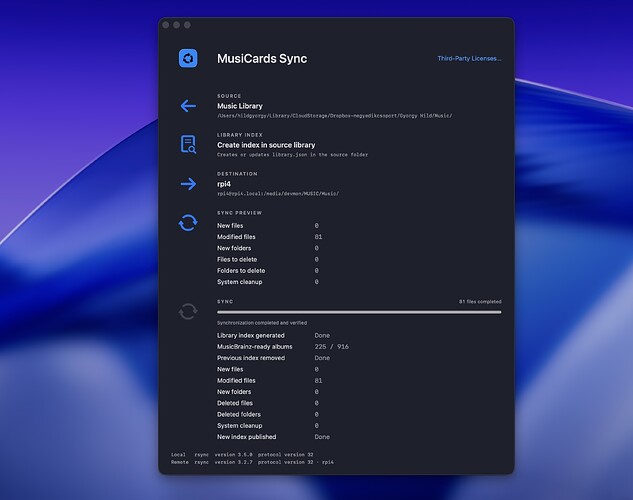Click the '225 / 916' albums value
This screenshot has height=500, width=633.
(332, 347)
